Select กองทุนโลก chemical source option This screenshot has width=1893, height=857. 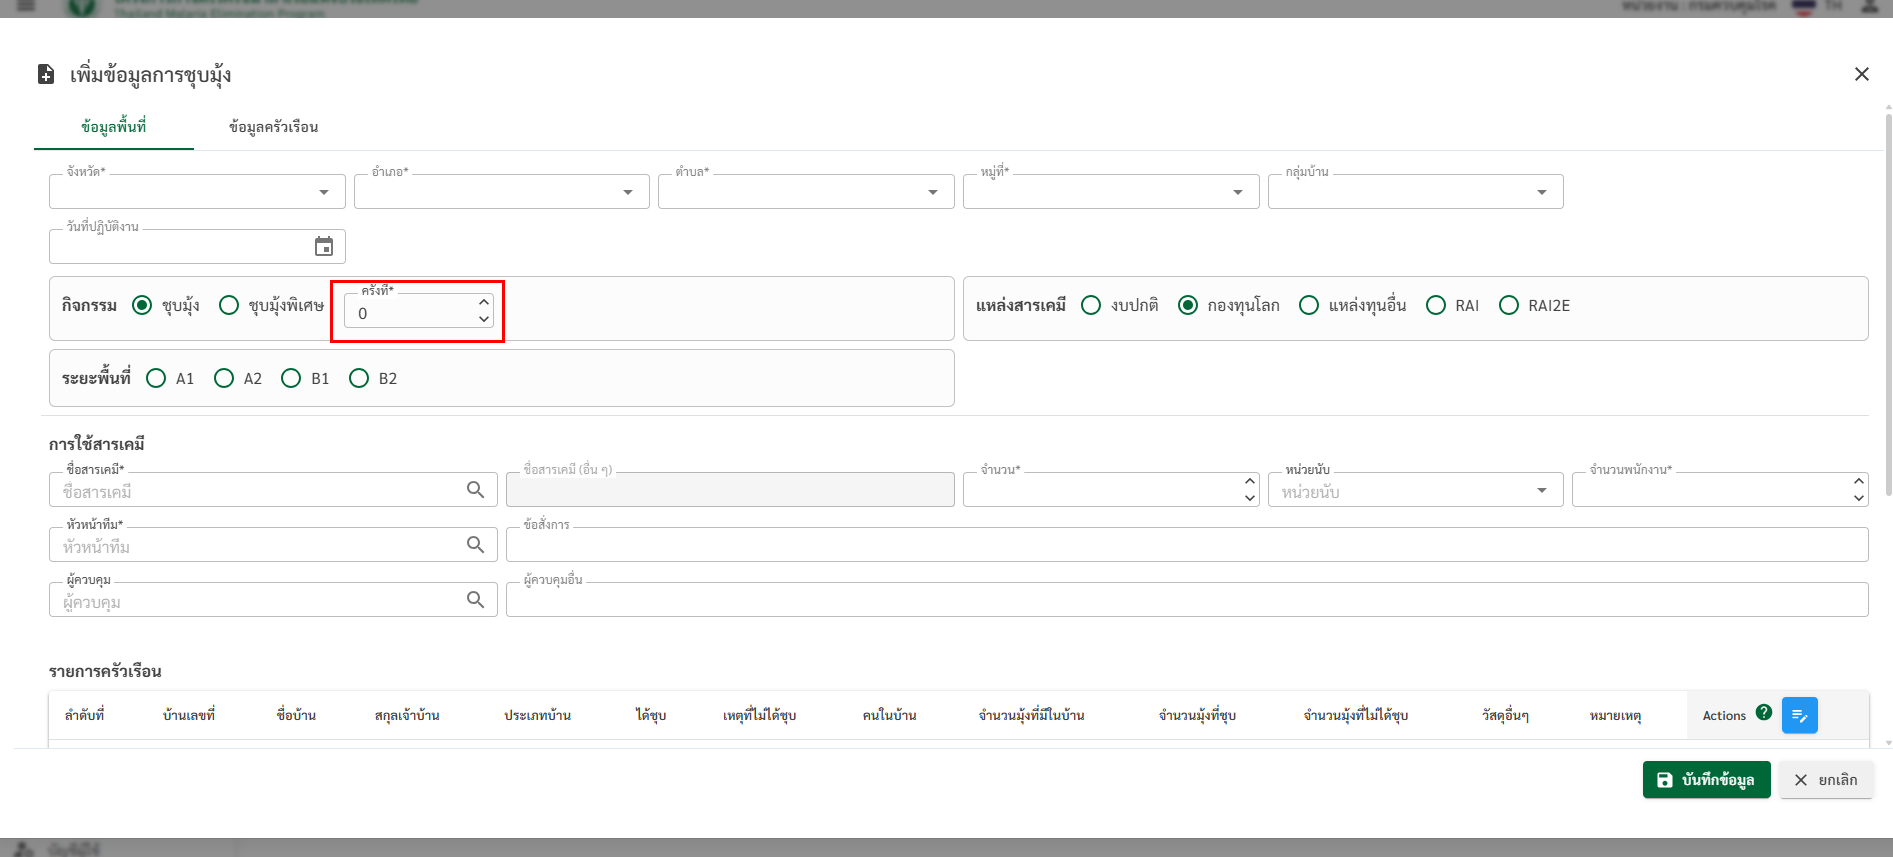[1188, 305]
